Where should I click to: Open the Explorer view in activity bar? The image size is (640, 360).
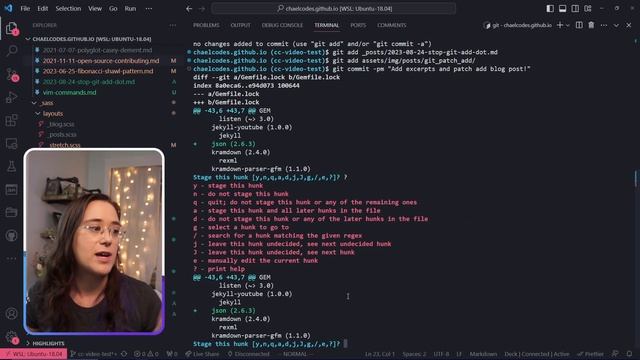pos(11,28)
